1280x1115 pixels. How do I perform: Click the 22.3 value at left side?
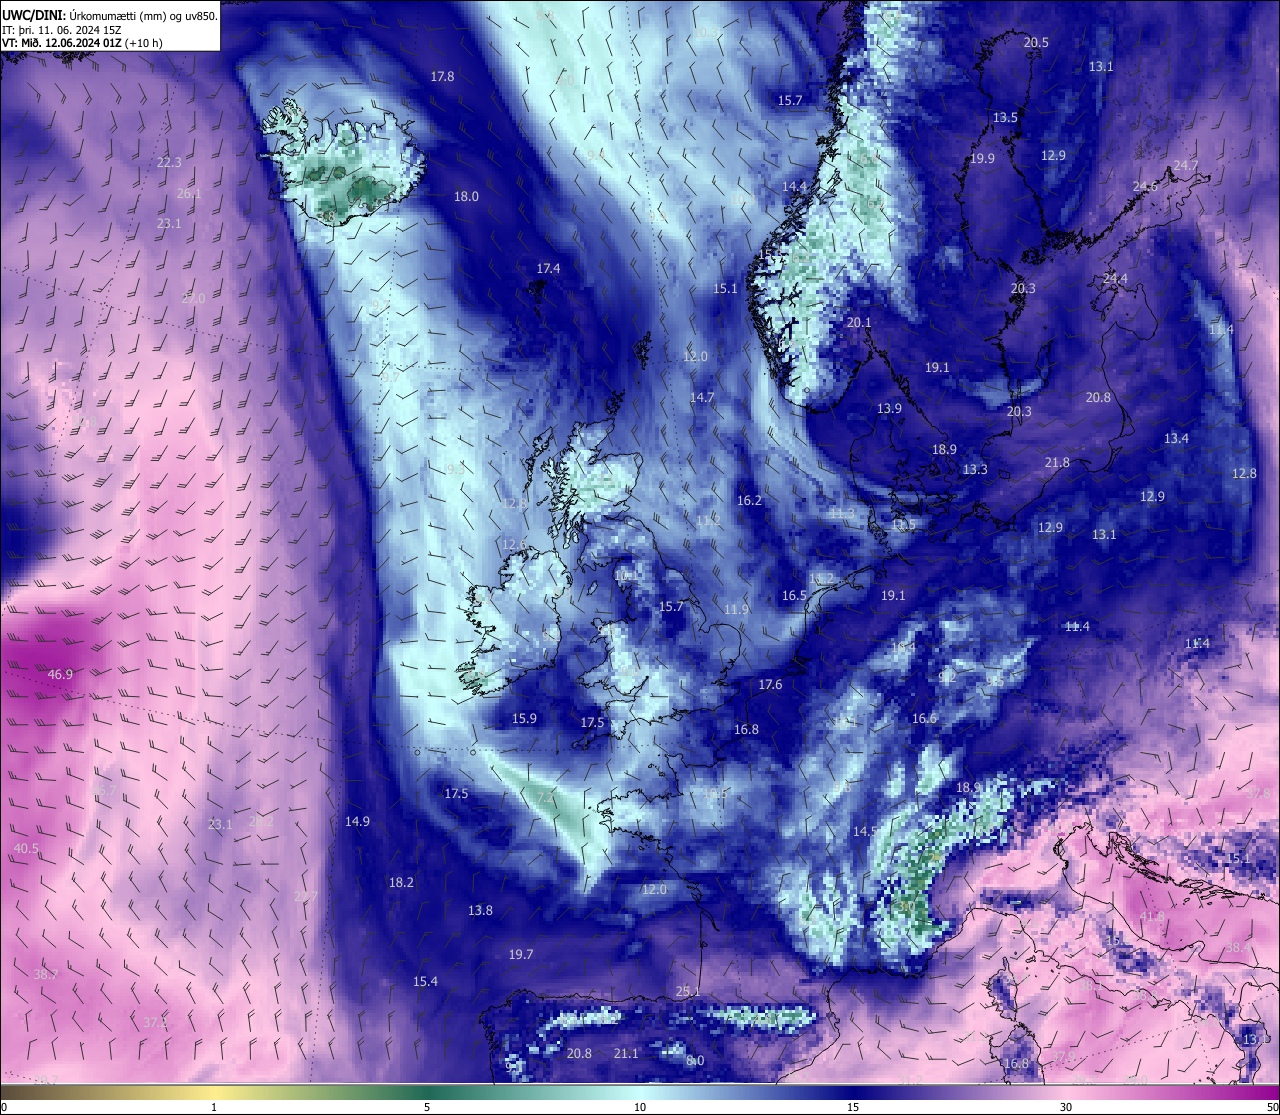(169, 163)
